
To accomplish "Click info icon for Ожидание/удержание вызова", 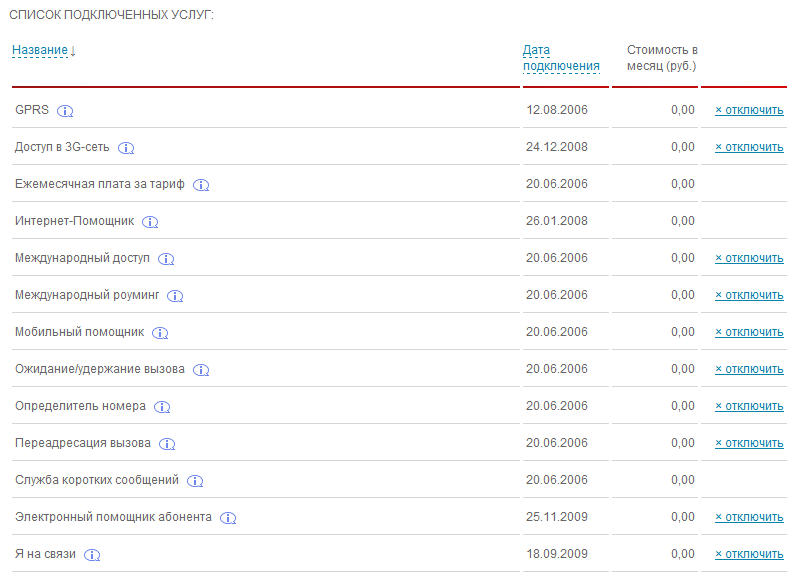I will pyautogui.click(x=201, y=370).
